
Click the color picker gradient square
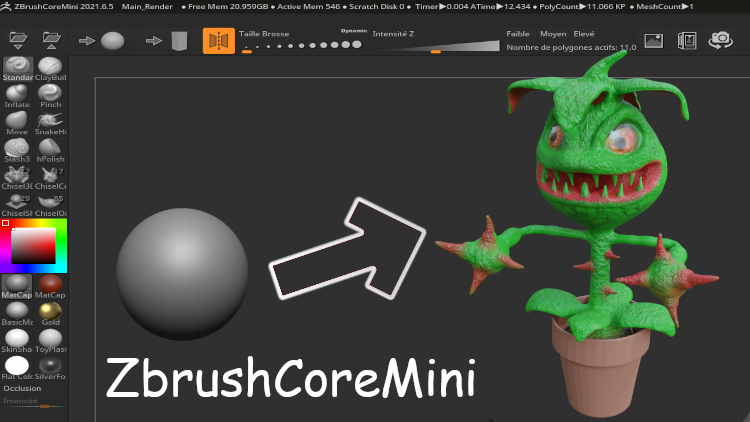(33, 244)
